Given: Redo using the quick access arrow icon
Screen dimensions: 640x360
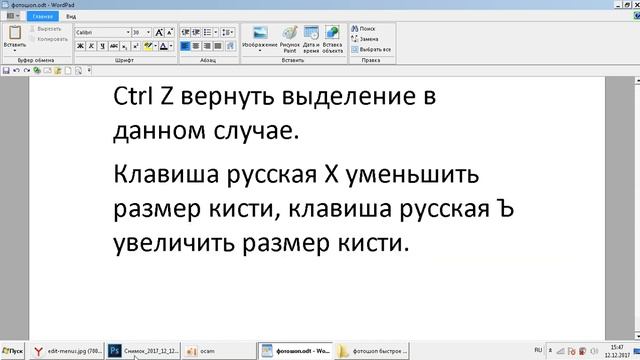Looking at the screenshot, I should coord(27,71).
